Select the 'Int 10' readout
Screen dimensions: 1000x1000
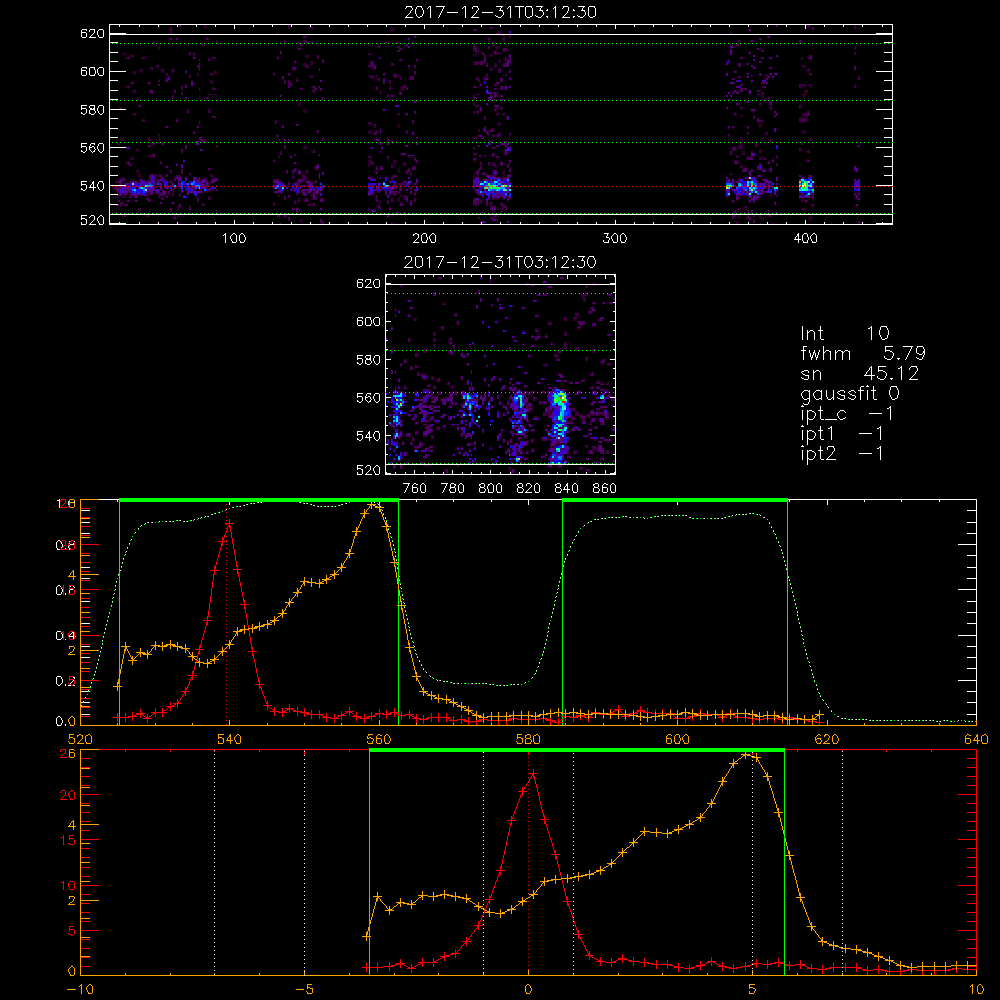(x=844, y=333)
